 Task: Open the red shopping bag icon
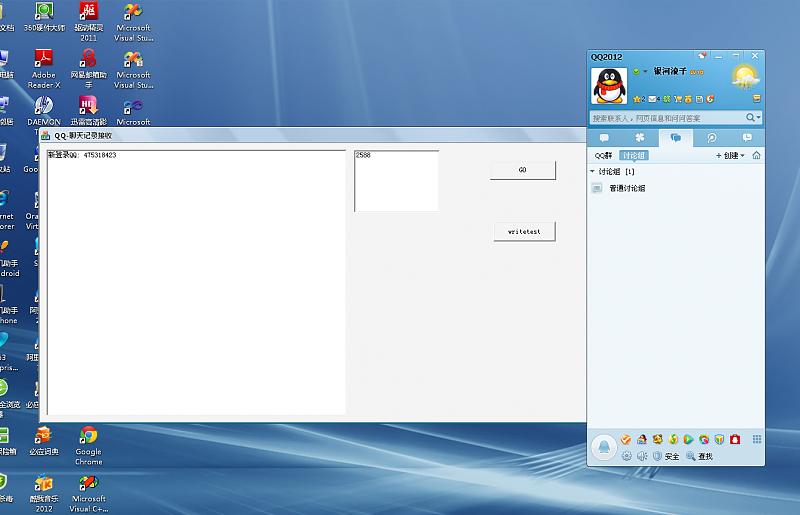point(735,439)
